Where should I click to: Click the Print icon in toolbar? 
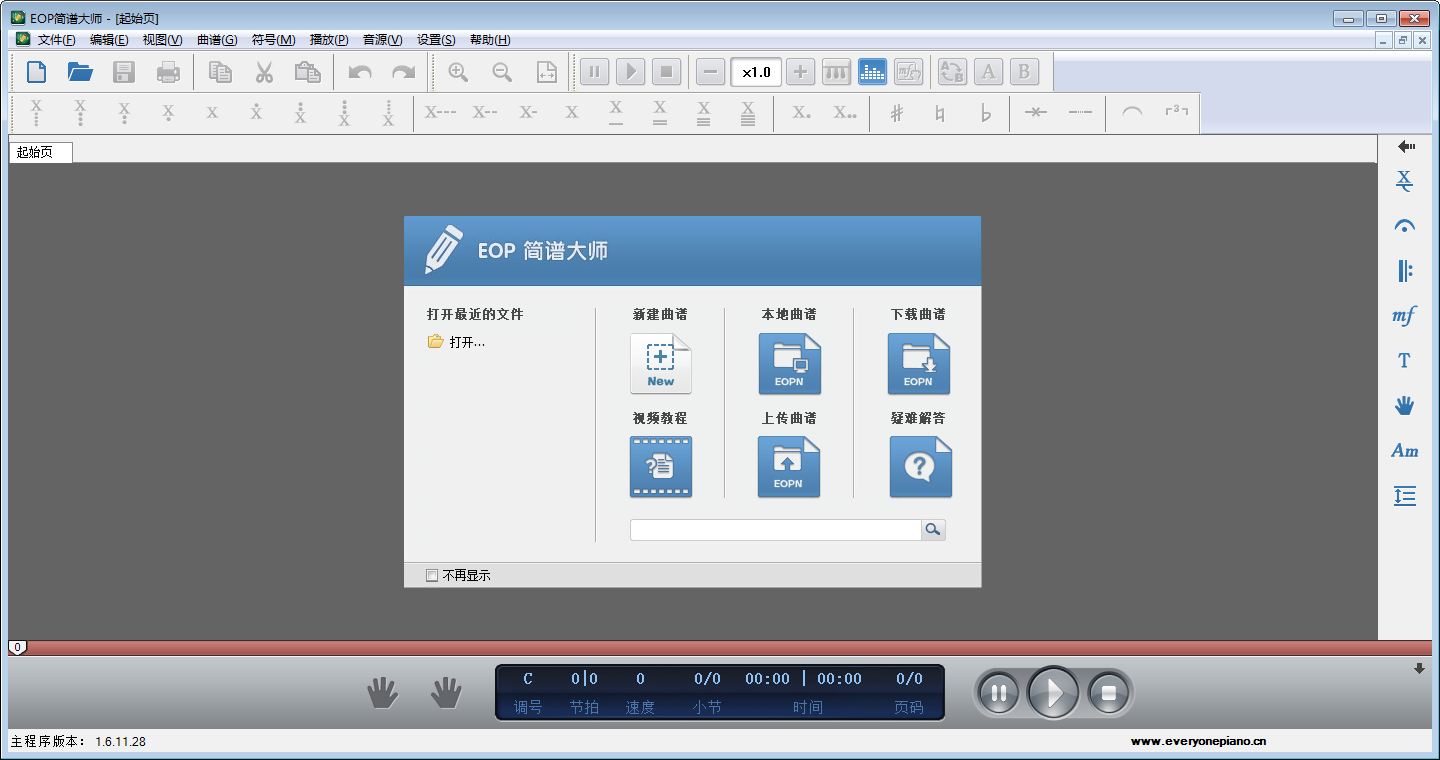coord(168,72)
